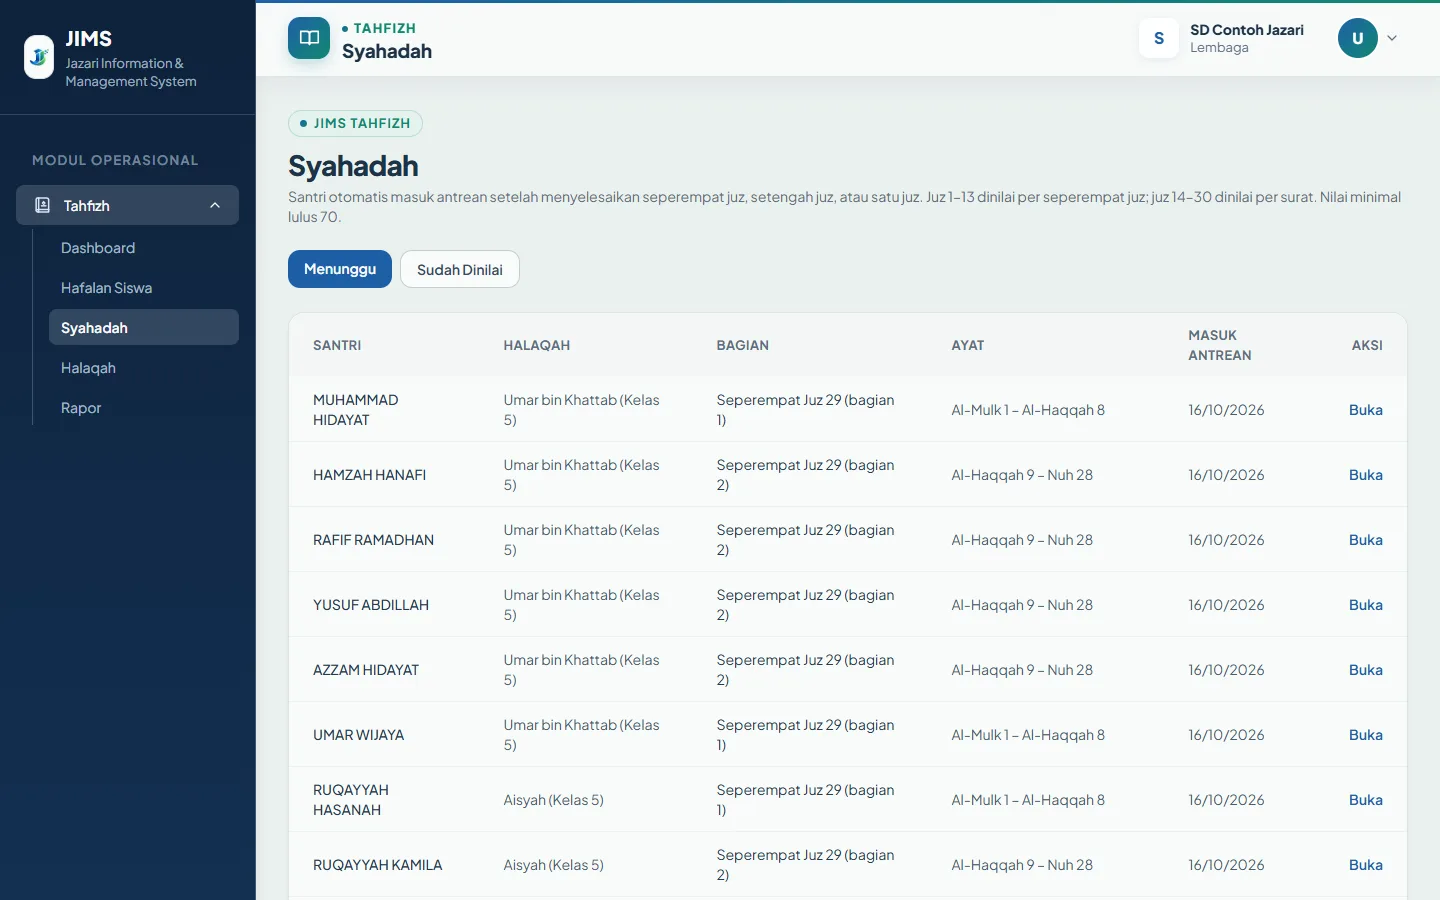Click the Syahadah page heading
Viewport: 1440px width, 900px height.
(353, 166)
